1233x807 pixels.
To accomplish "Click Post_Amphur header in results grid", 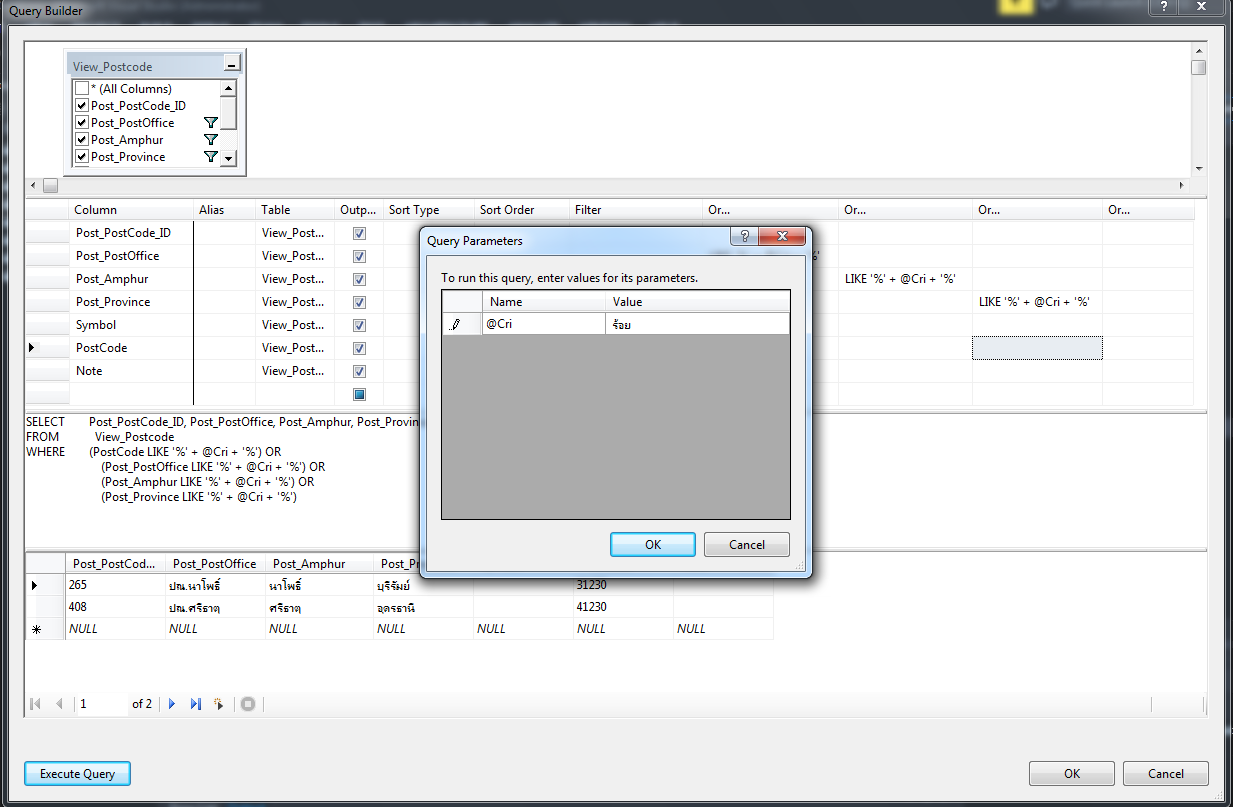I will [317, 564].
